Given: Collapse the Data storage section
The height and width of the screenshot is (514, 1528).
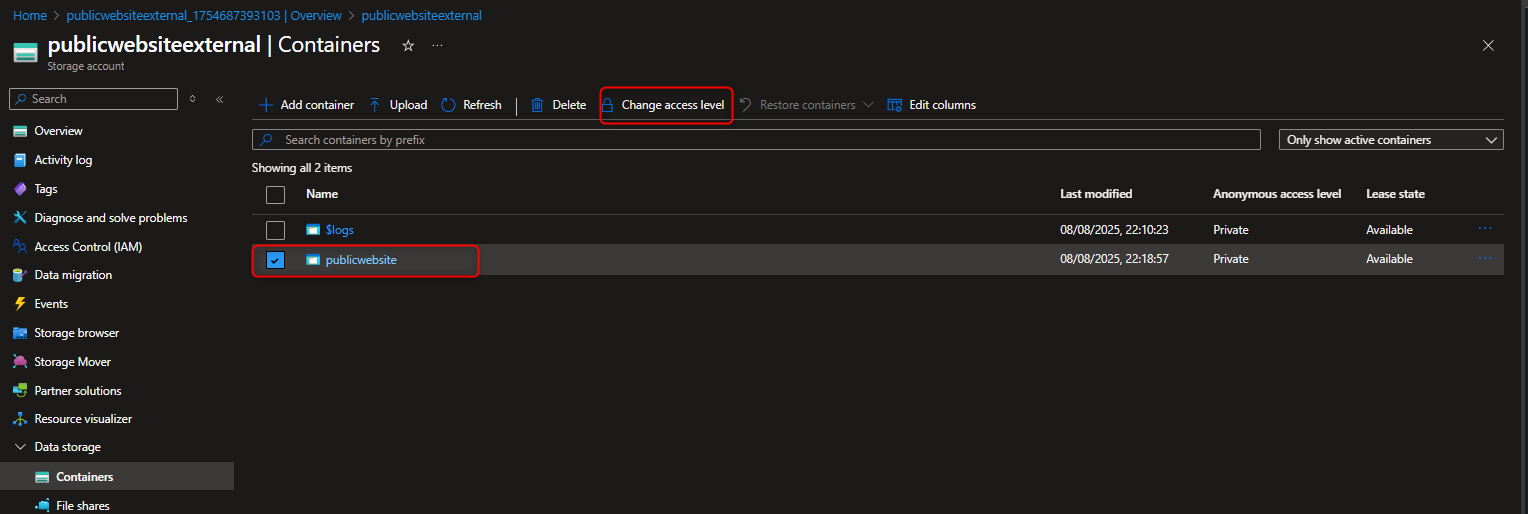Looking at the screenshot, I should coord(20,447).
